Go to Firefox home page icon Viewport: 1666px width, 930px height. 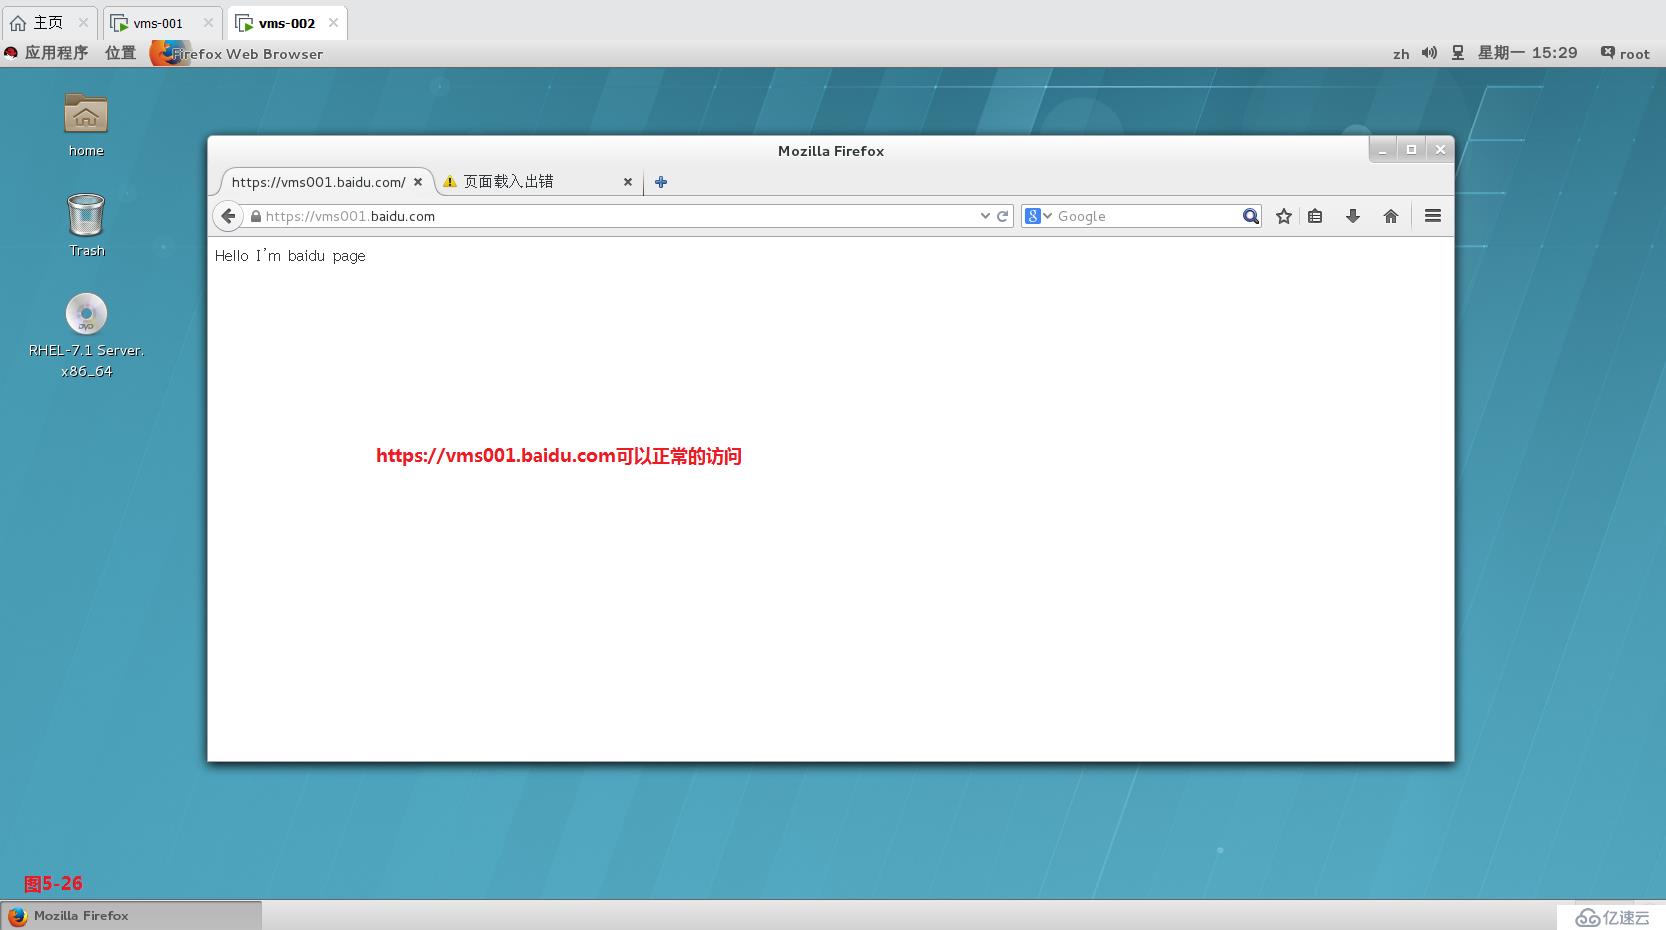[1391, 216]
